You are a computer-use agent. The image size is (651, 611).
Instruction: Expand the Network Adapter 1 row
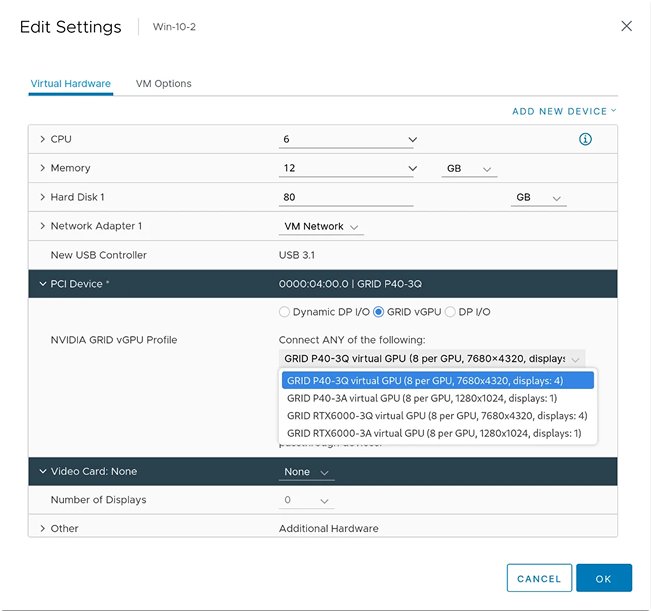click(42, 226)
